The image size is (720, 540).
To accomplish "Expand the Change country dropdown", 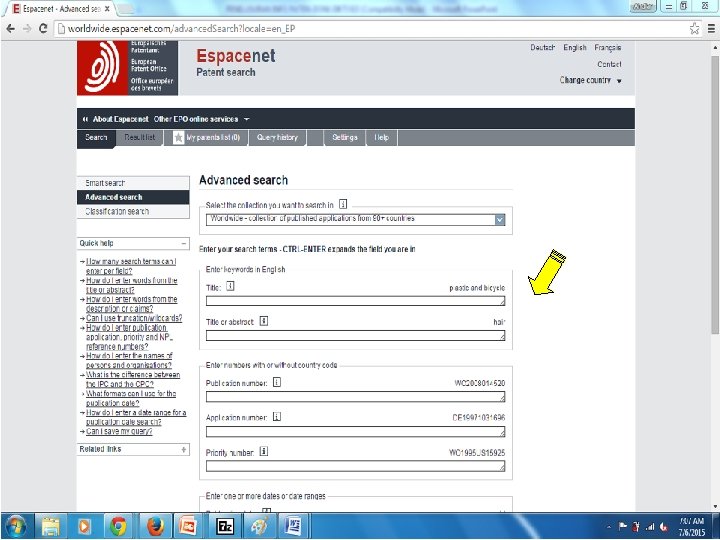I will click(590, 80).
